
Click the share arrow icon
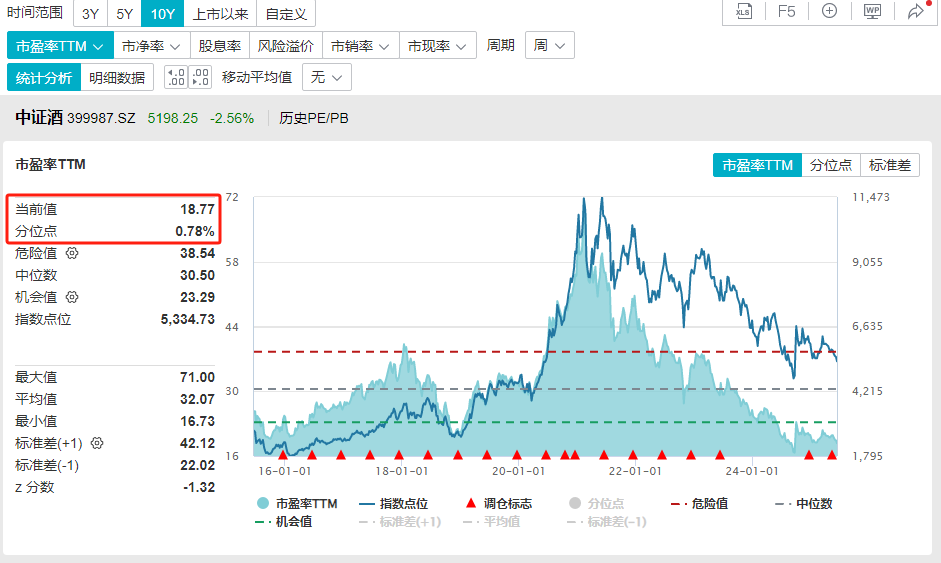(x=915, y=11)
